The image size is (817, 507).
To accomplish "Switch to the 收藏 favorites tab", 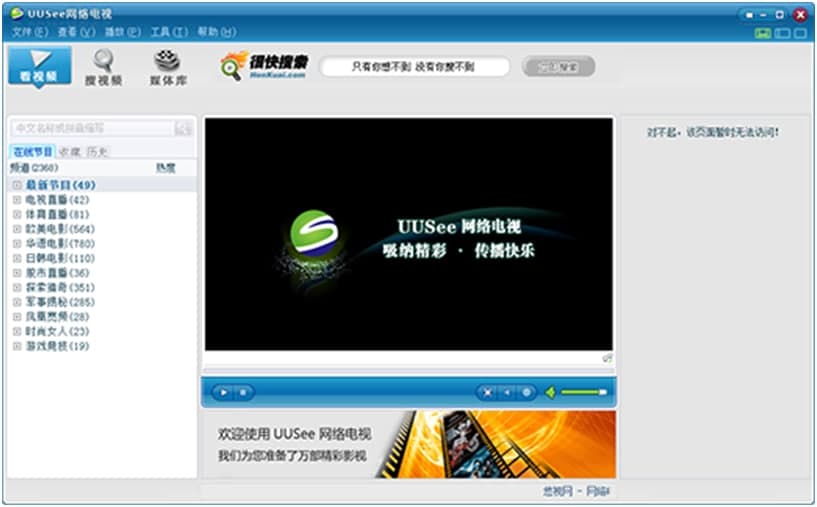I will tap(69, 152).
